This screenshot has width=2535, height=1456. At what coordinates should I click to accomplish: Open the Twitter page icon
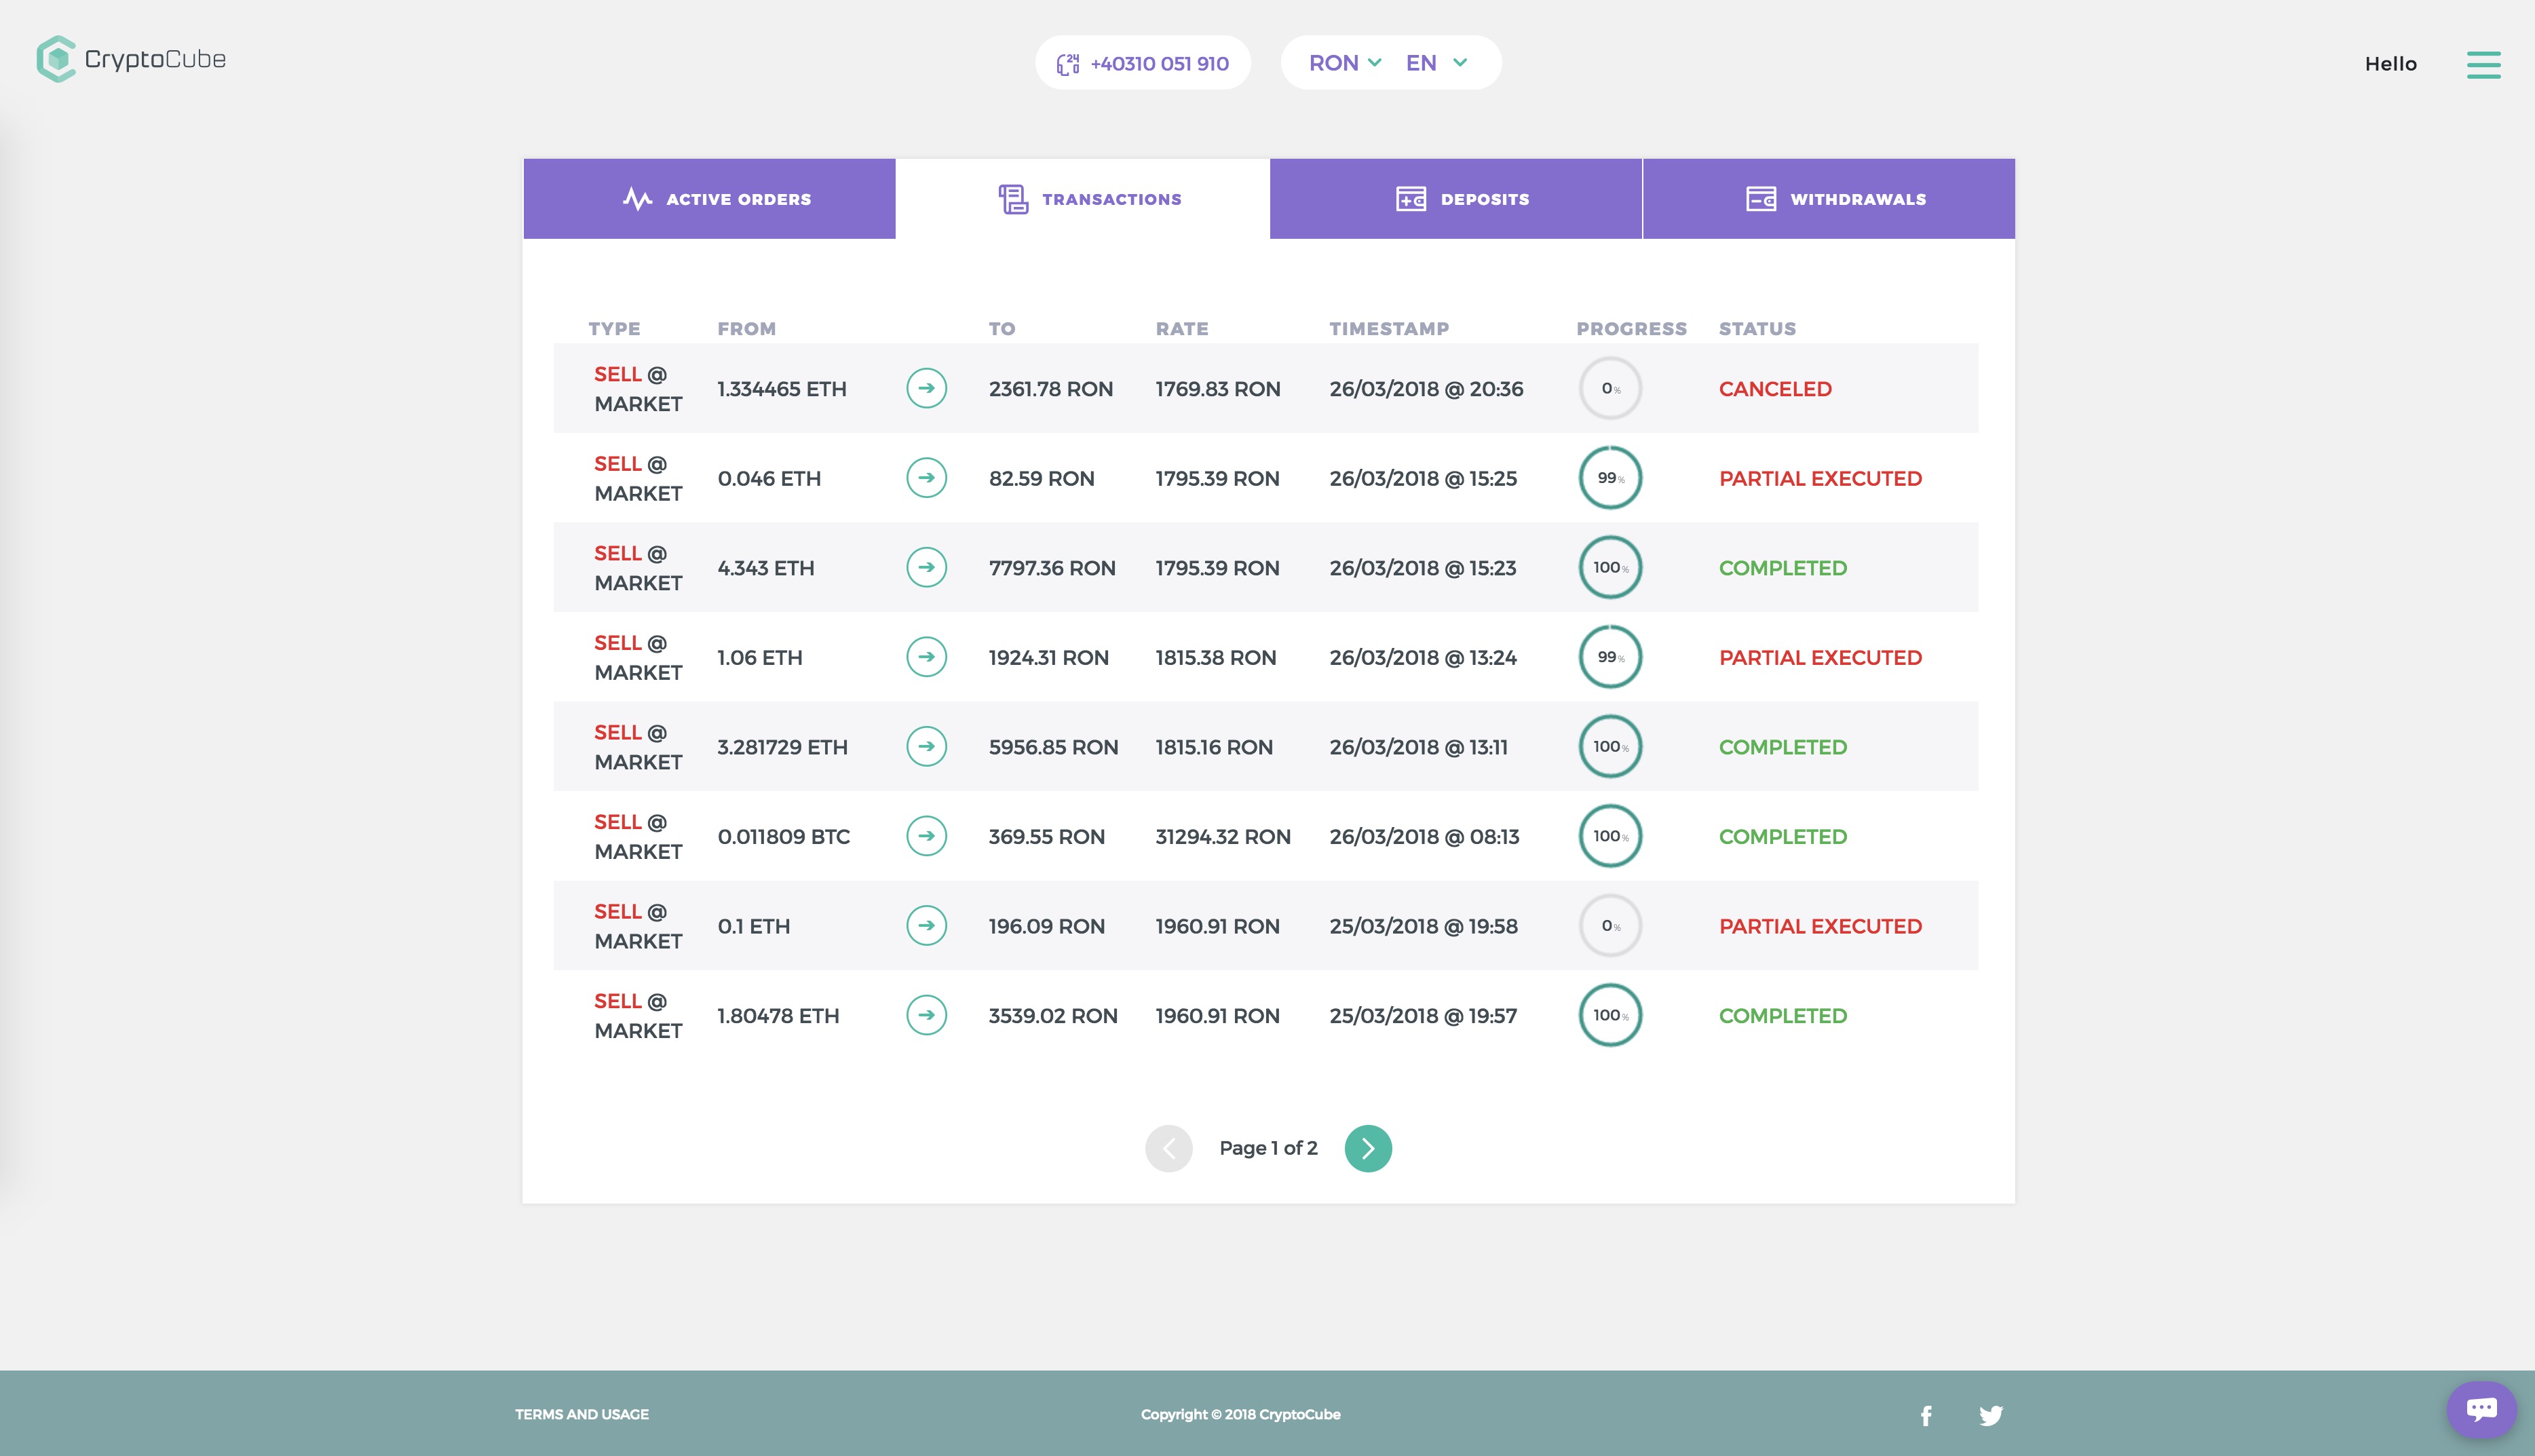tap(1991, 1415)
